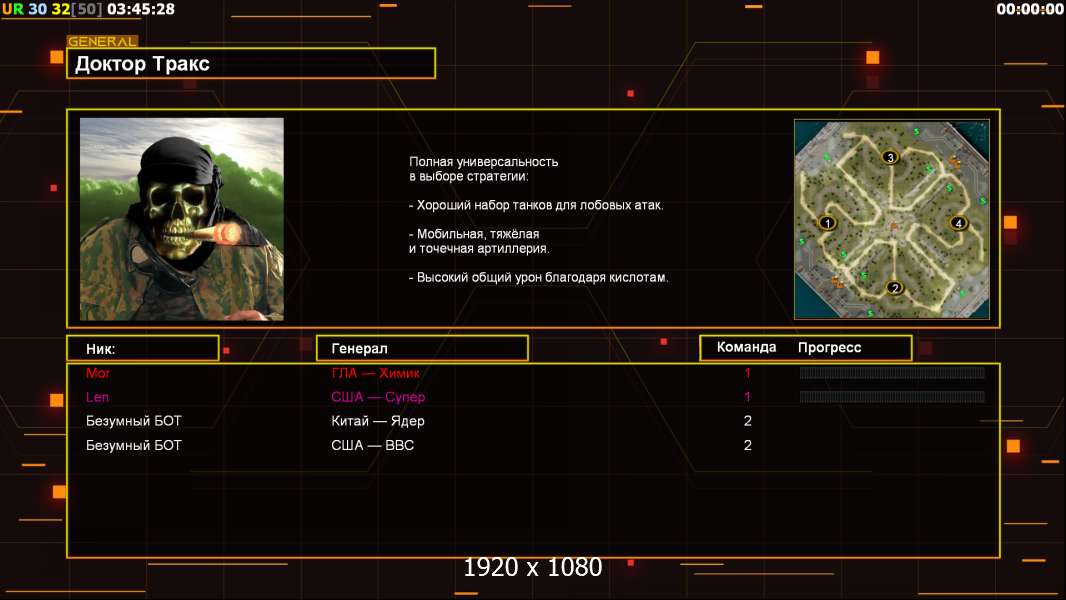
Task: Click team number in США — ВВС row
Action: click(747, 445)
